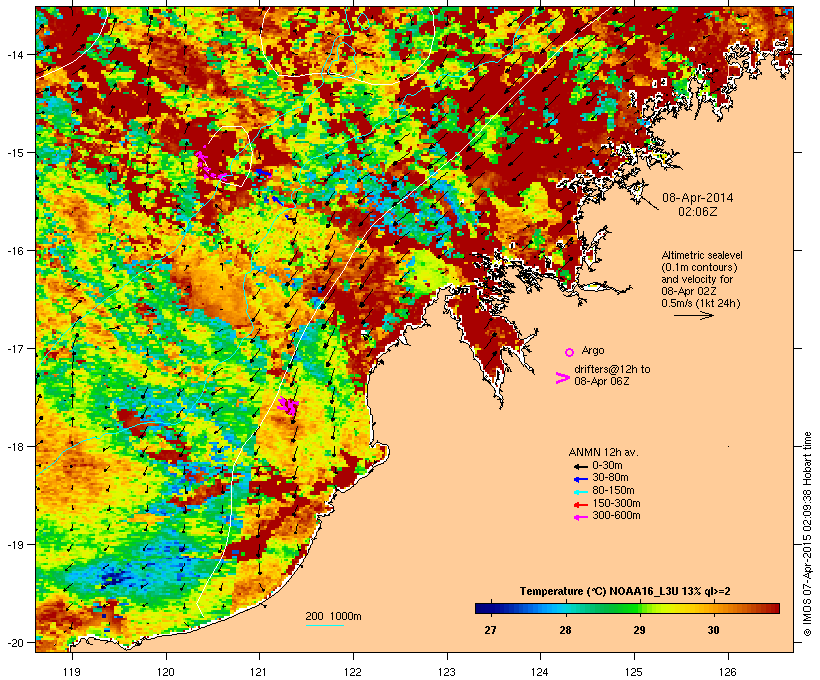Click the 'Altimetric sealevel' caption line

702,255
